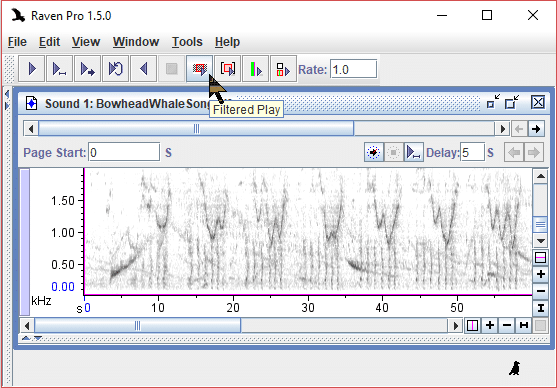Click the page scrollbar right arrow
Screen dimensions: 557x388
click(x=502, y=129)
